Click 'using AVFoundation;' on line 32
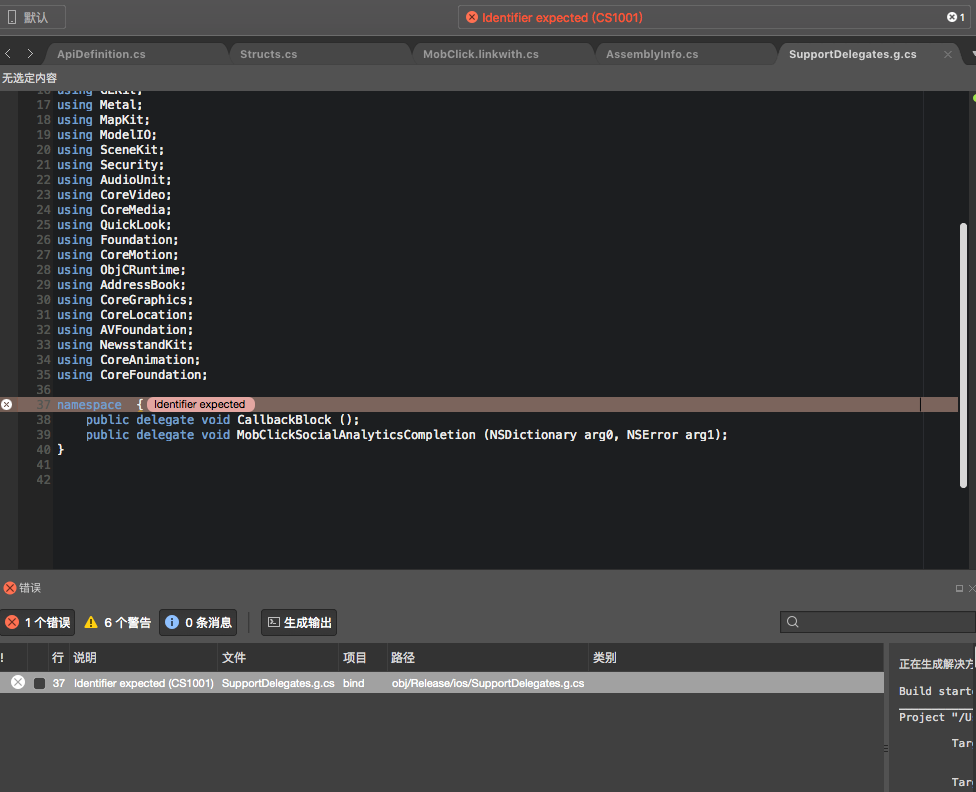This screenshot has width=976, height=792. (x=125, y=330)
